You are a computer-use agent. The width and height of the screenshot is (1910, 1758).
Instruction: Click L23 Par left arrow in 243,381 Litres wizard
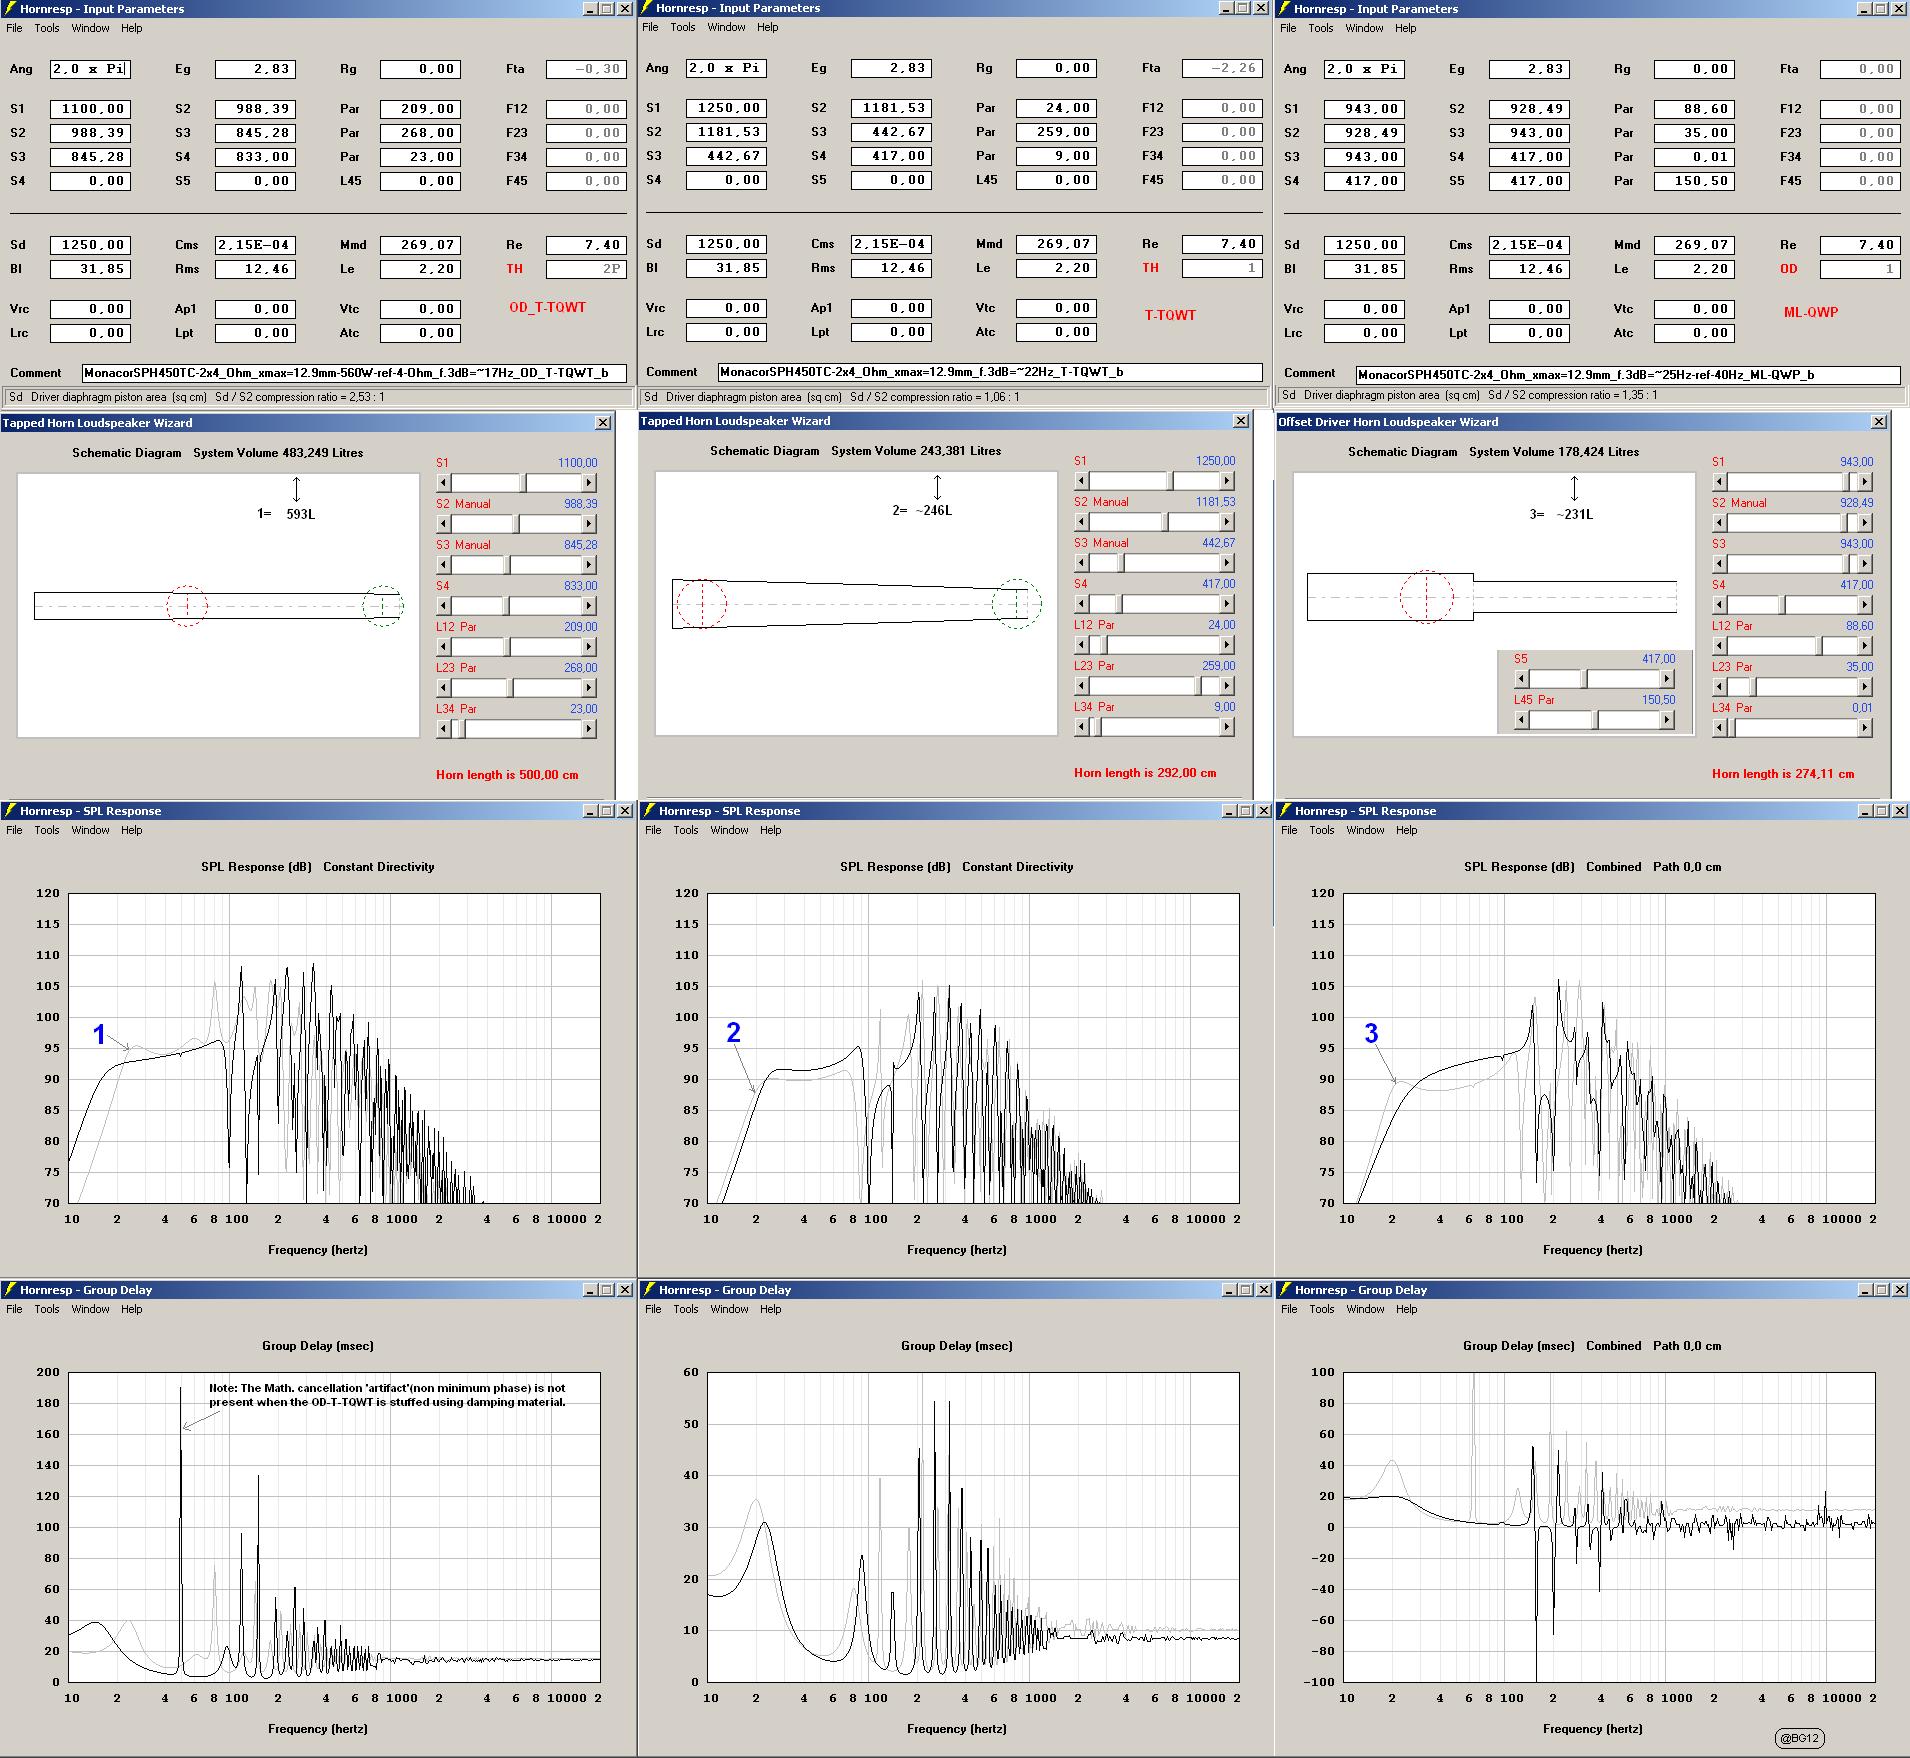click(x=1082, y=686)
